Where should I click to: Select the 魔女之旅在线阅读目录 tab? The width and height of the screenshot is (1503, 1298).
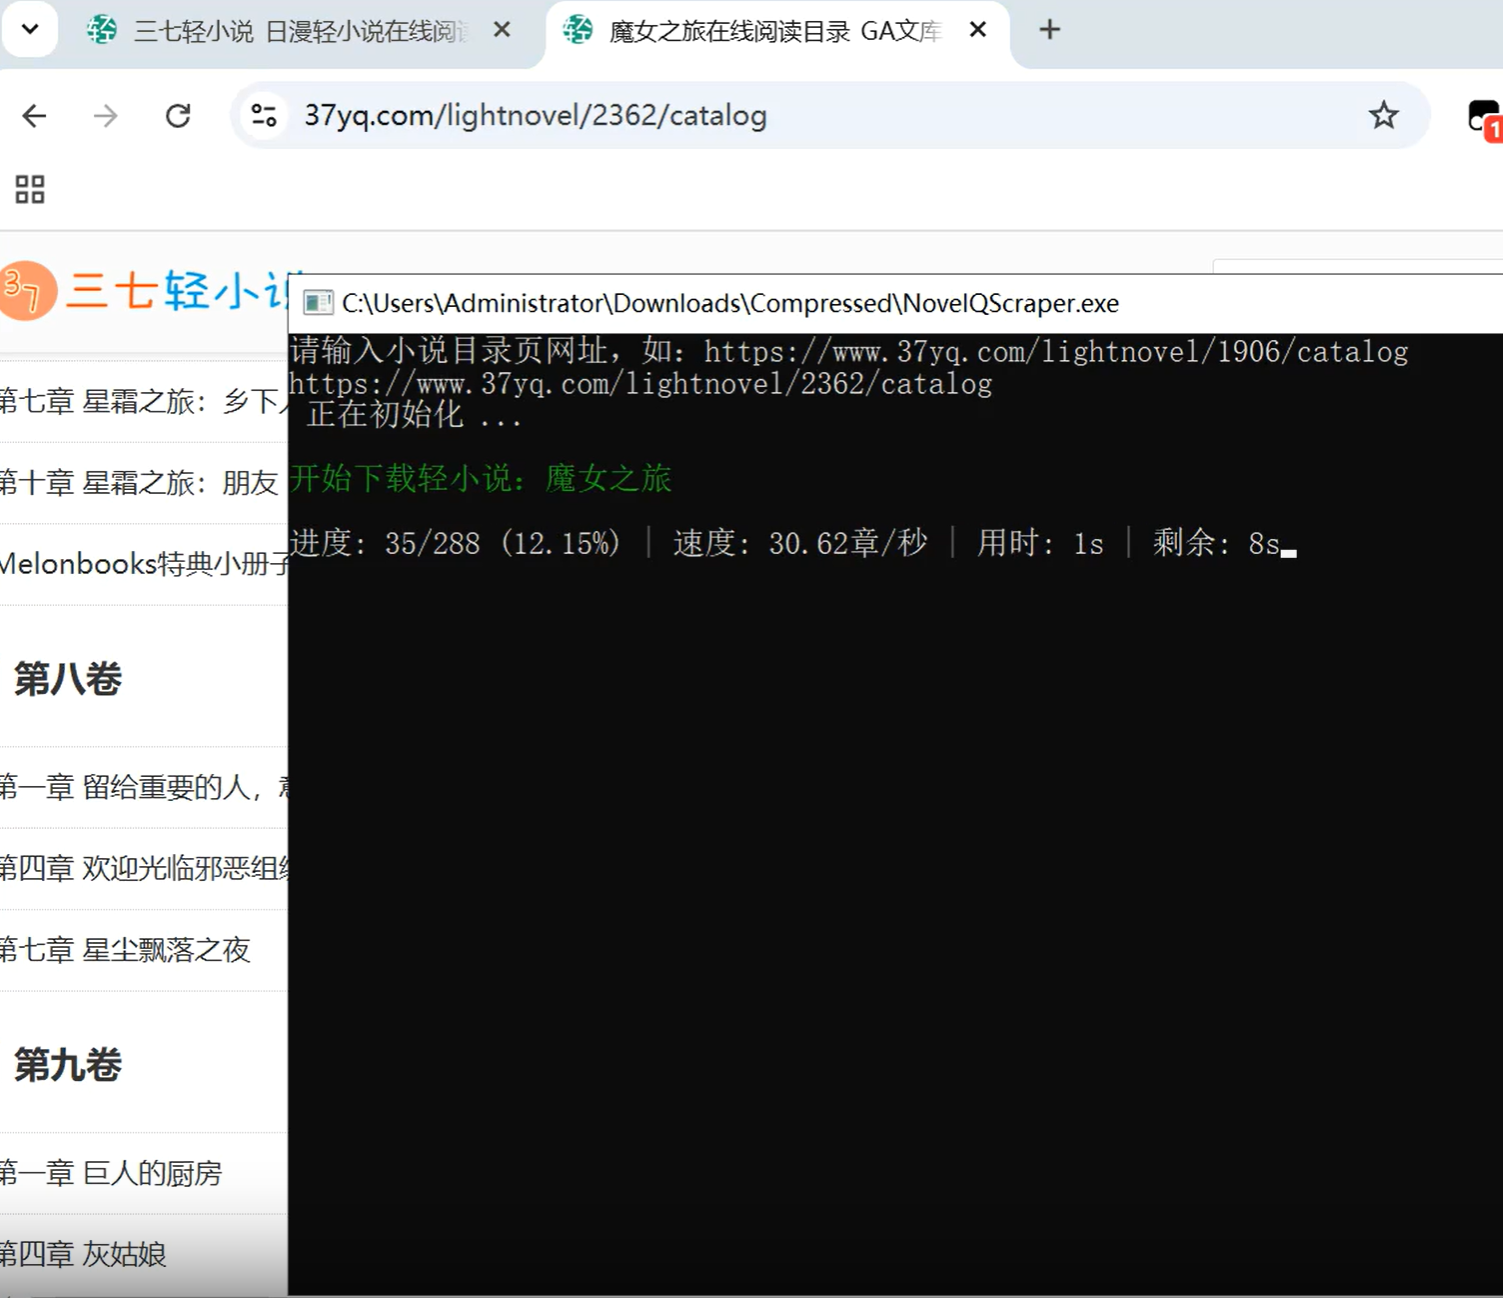(775, 31)
